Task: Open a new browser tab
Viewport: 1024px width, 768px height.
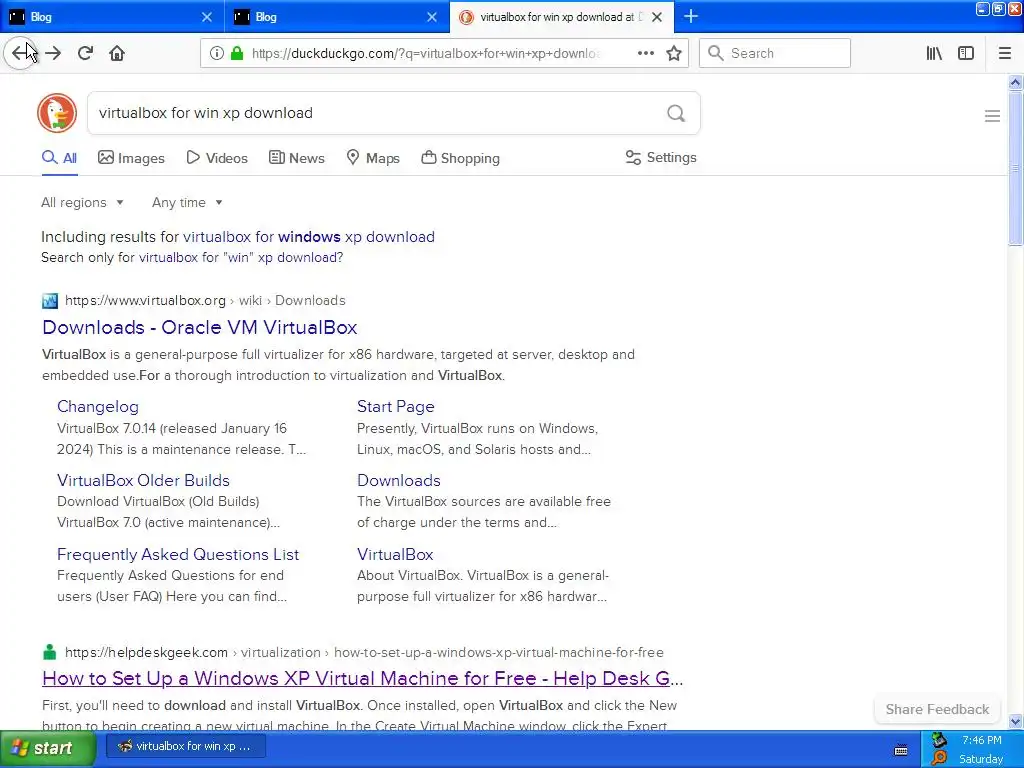Action: [x=690, y=16]
